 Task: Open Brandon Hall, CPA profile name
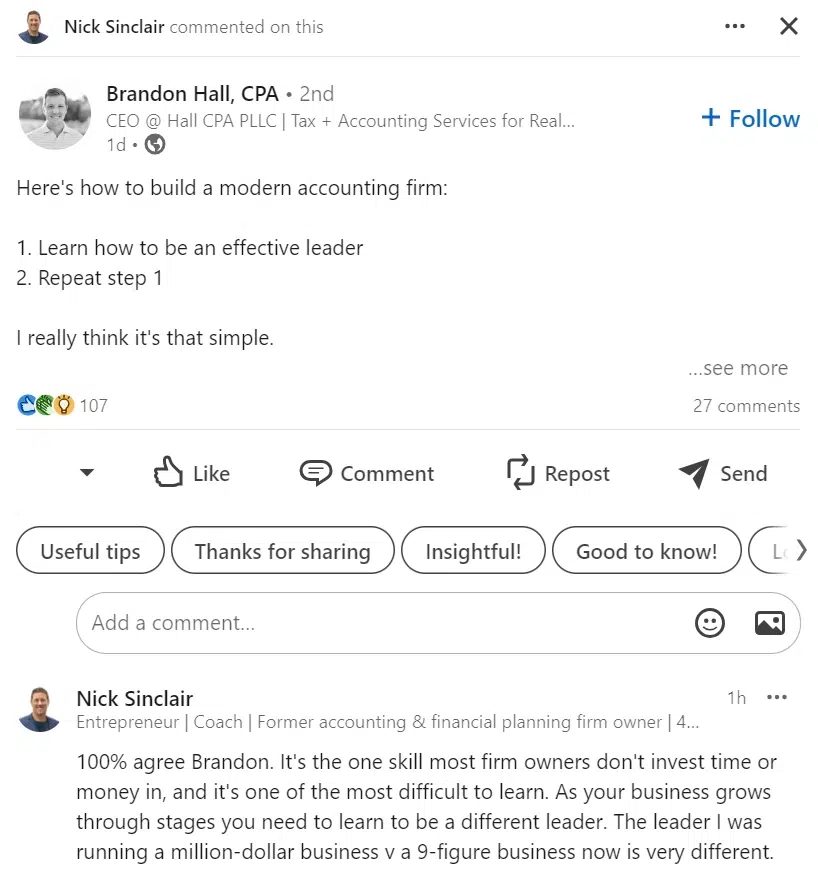click(x=192, y=94)
